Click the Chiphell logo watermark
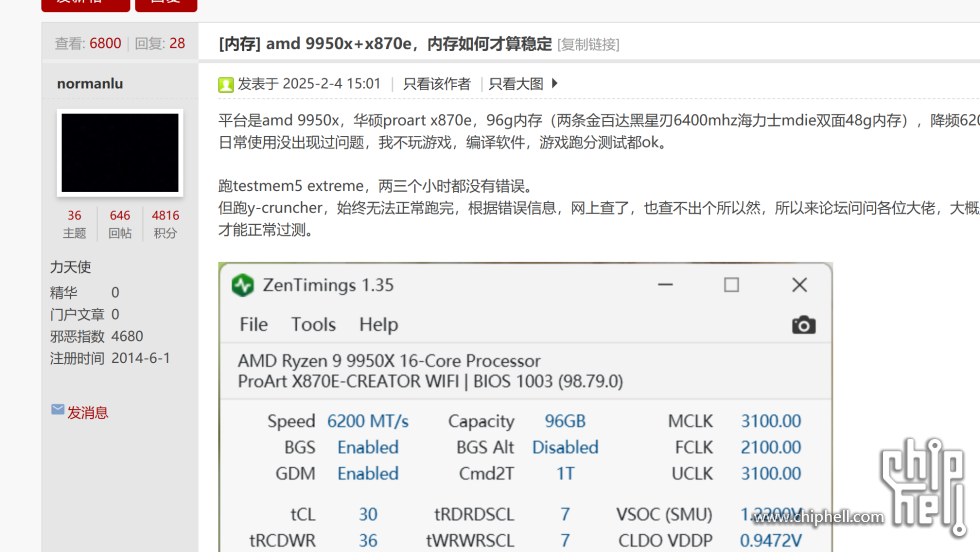980x552 pixels. [x=925, y=480]
